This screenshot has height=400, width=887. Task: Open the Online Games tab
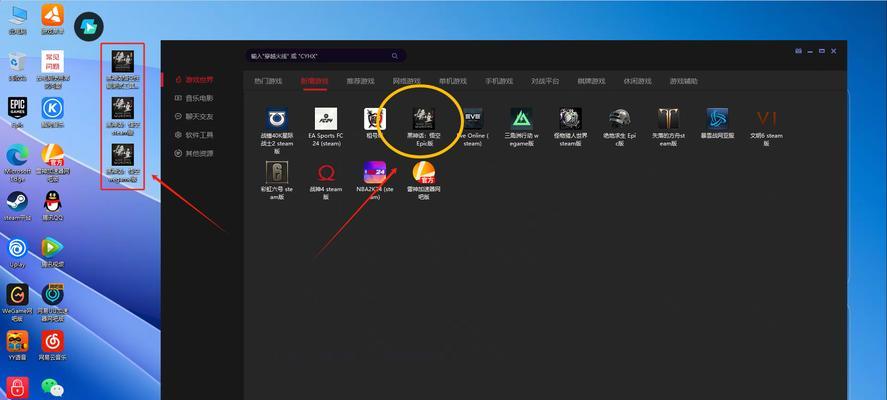point(407,81)
